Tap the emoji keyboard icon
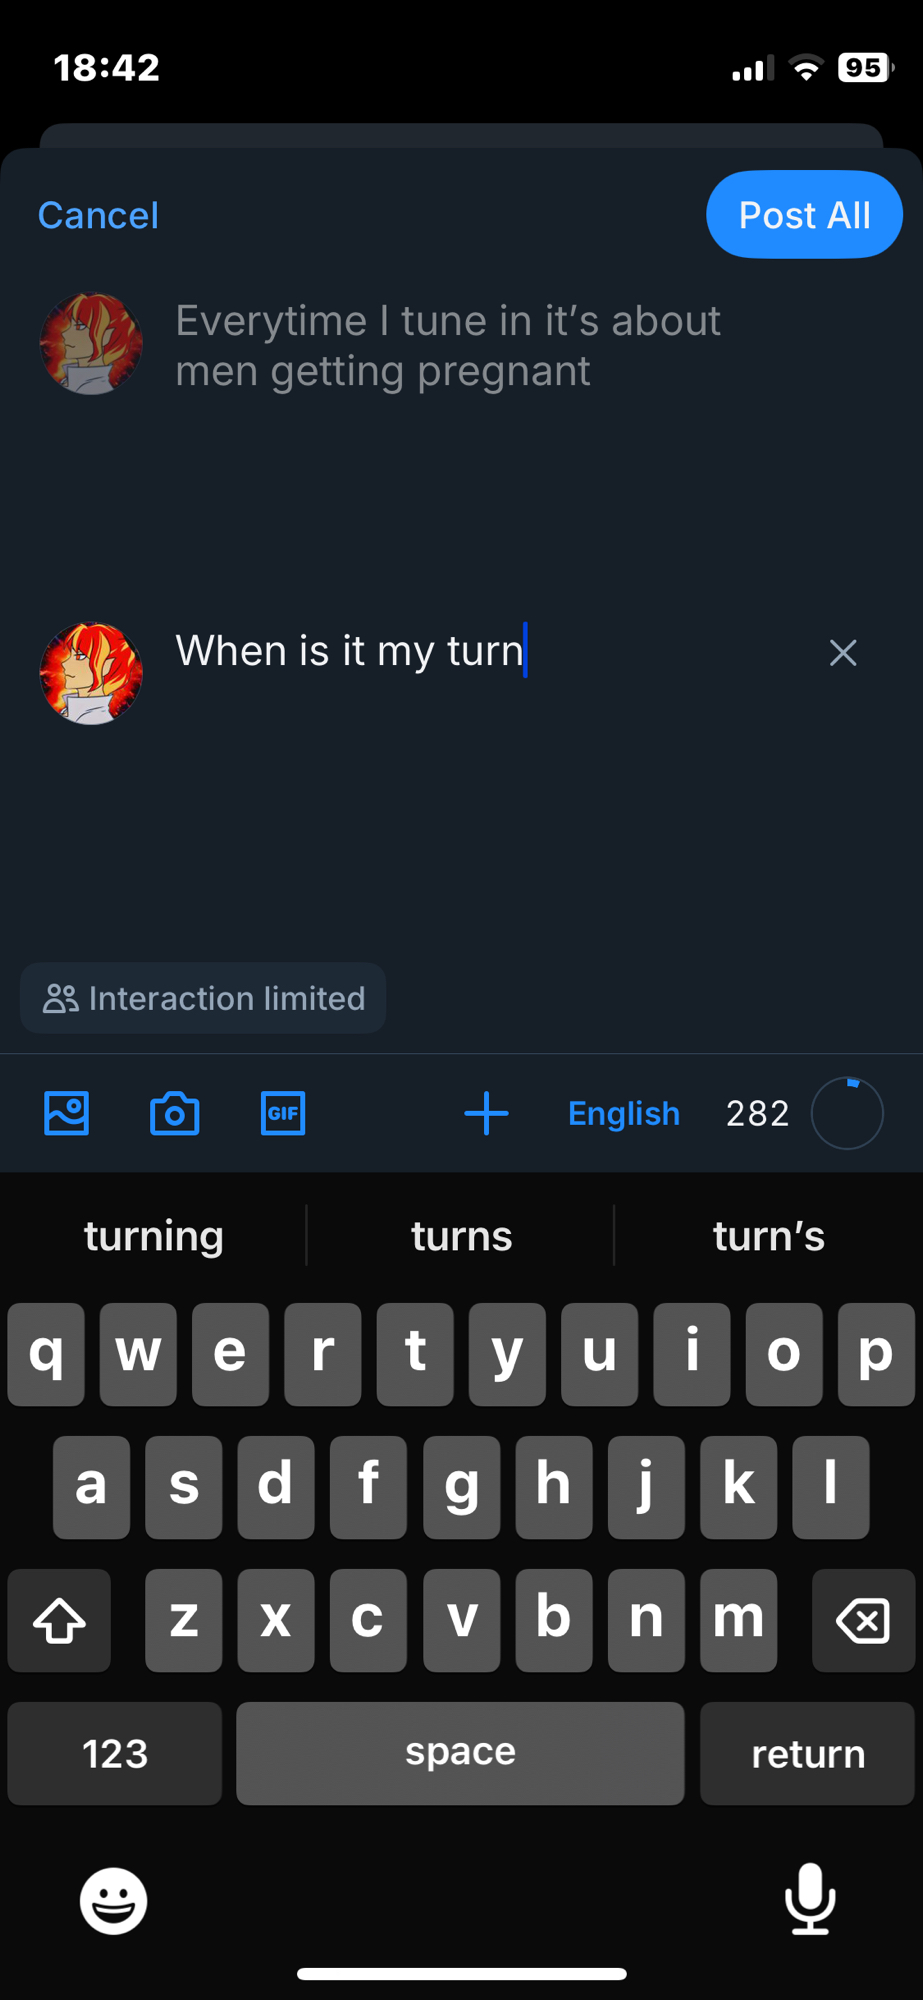The width and height of the screenshot is (923, 2000). click(113, 1900)
